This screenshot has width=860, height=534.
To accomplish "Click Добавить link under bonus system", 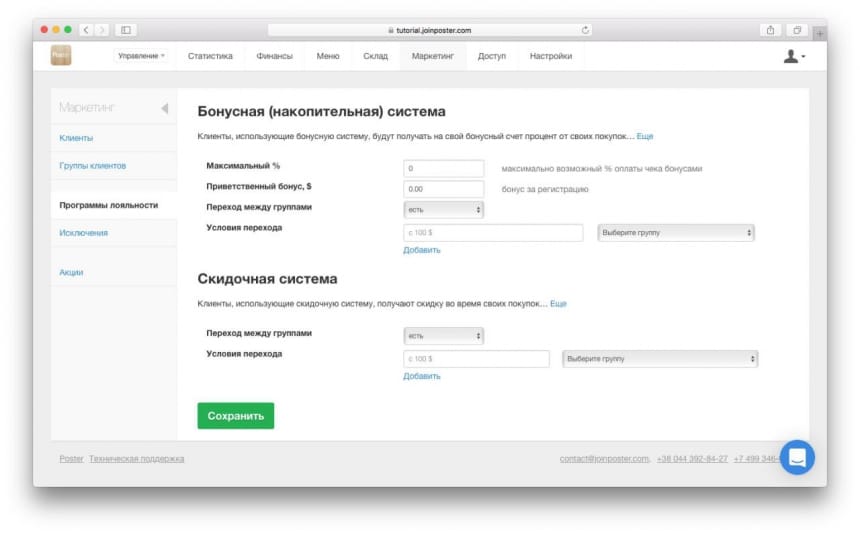I will 421,250.
